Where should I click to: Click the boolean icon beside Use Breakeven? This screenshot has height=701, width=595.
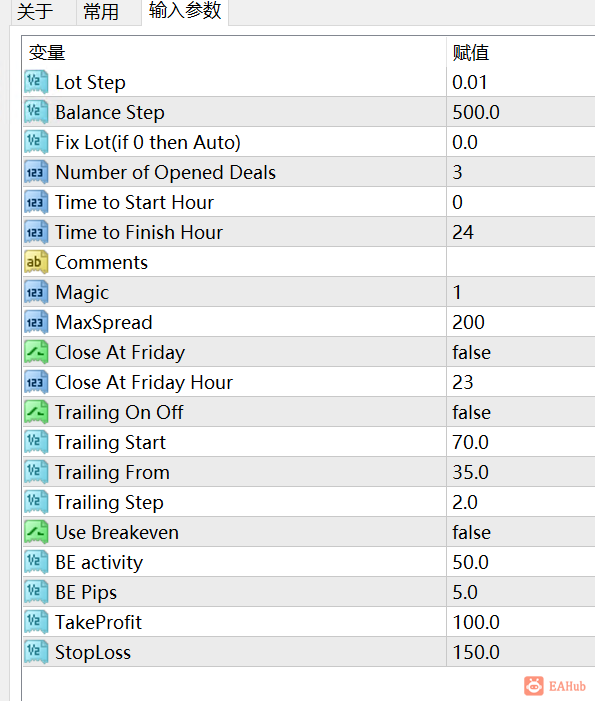[x=36, y=532]
